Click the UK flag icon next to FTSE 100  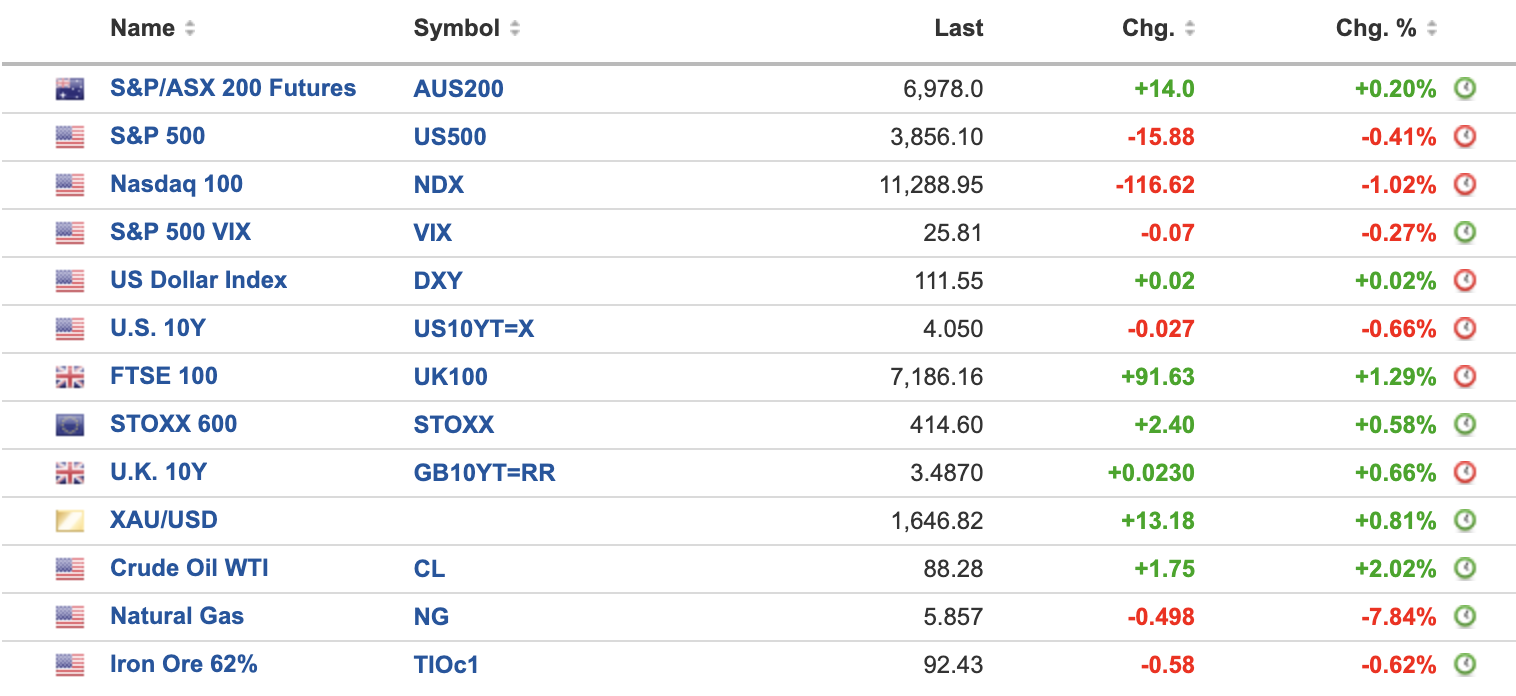pos(69,377)
